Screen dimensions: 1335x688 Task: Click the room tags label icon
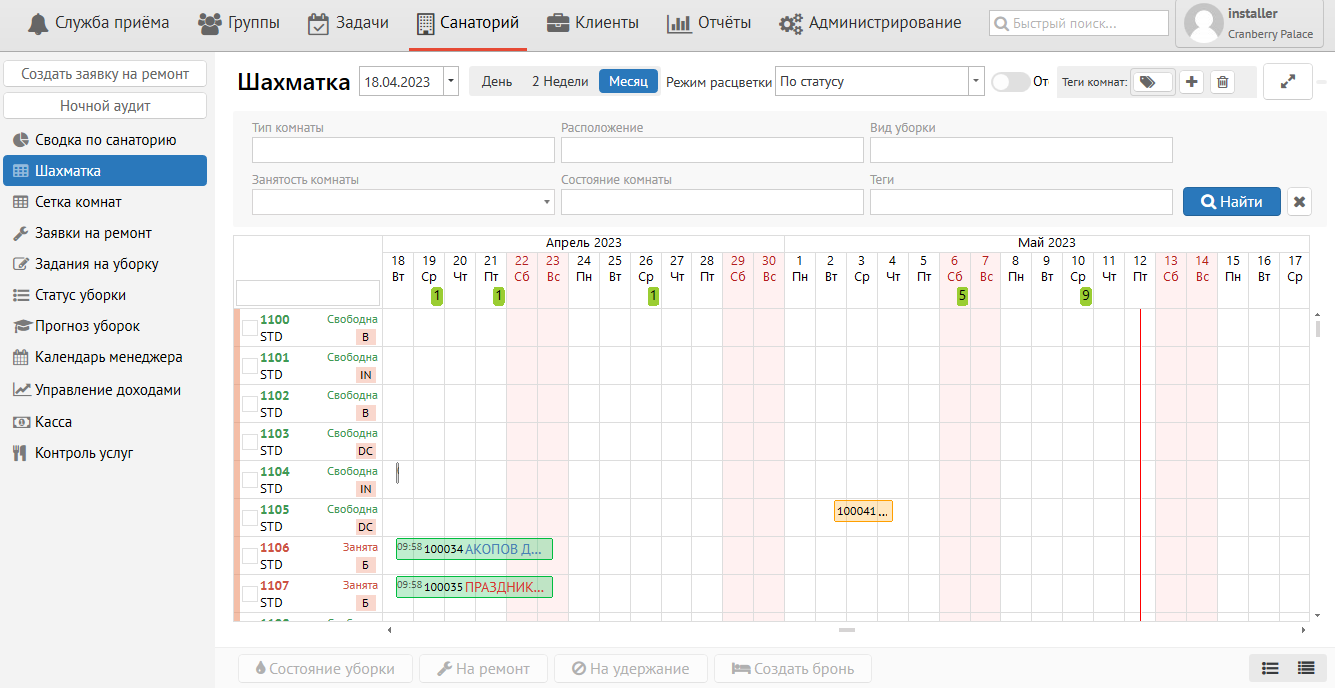[1151, 82]
